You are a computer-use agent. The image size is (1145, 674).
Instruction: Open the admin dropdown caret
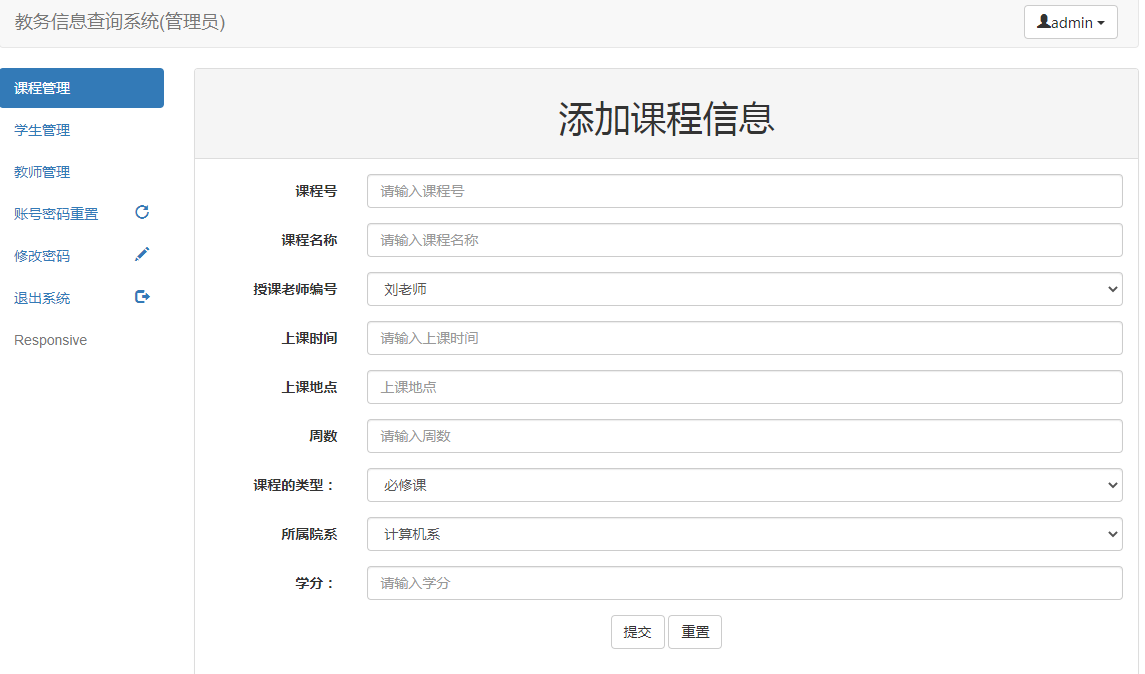[x=1101, y=23]
